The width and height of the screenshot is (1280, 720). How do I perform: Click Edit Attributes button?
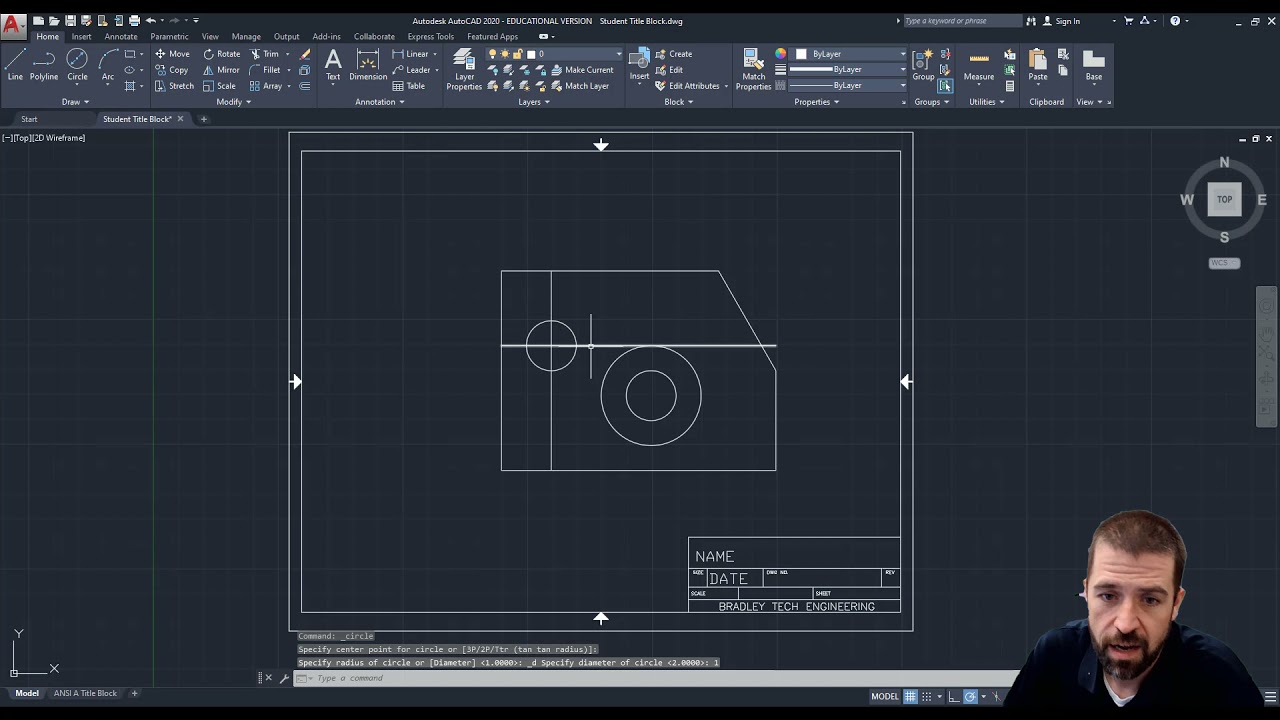[x=687, y=86]
